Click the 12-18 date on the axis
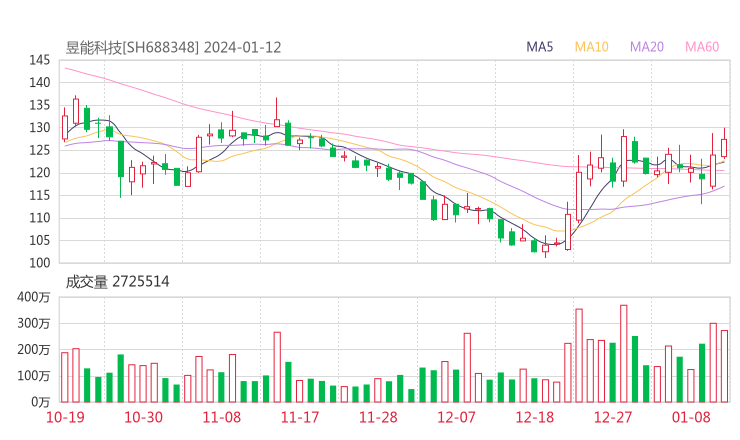This screenshot has width=740, height=440. click(x=534, y=417)
